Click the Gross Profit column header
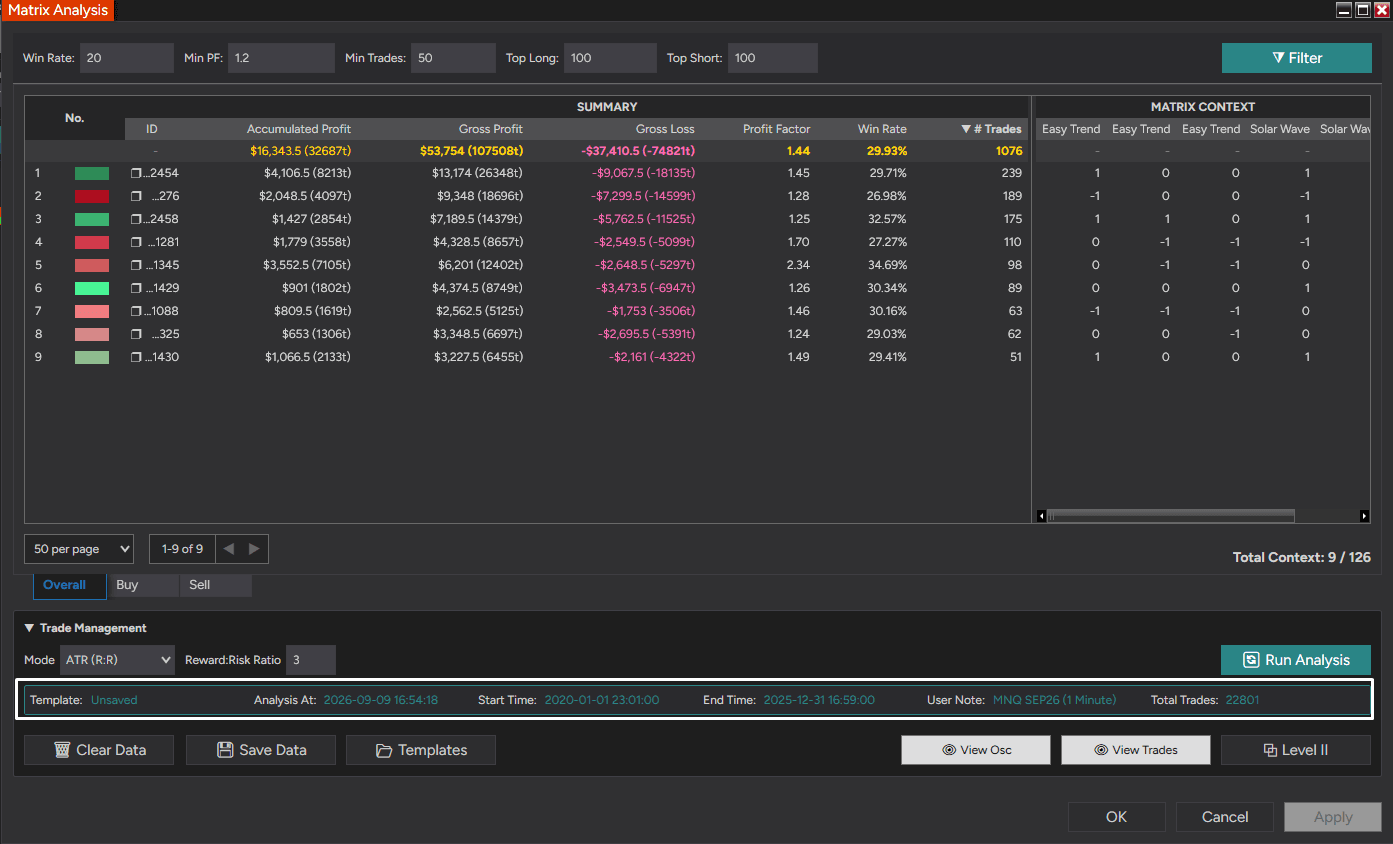This screenshot has width=1393, height=844. (491, 129)
